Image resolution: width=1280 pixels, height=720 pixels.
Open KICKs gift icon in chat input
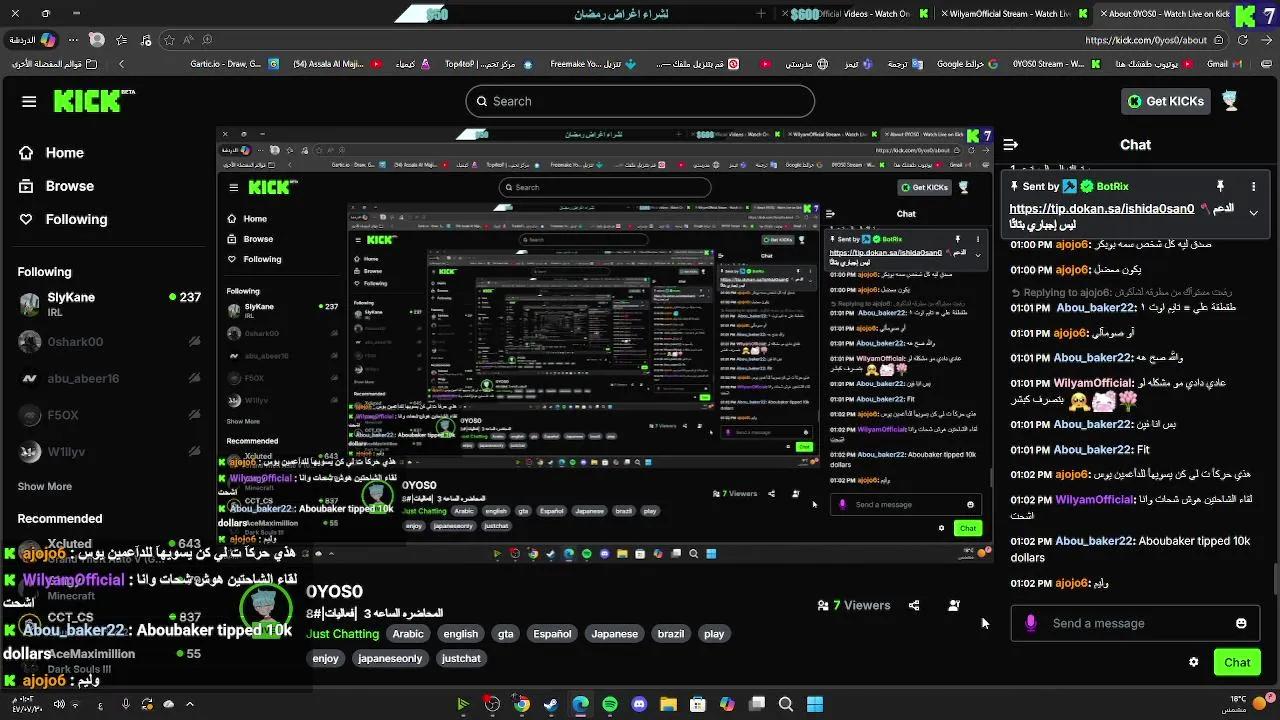point(1031,623)
